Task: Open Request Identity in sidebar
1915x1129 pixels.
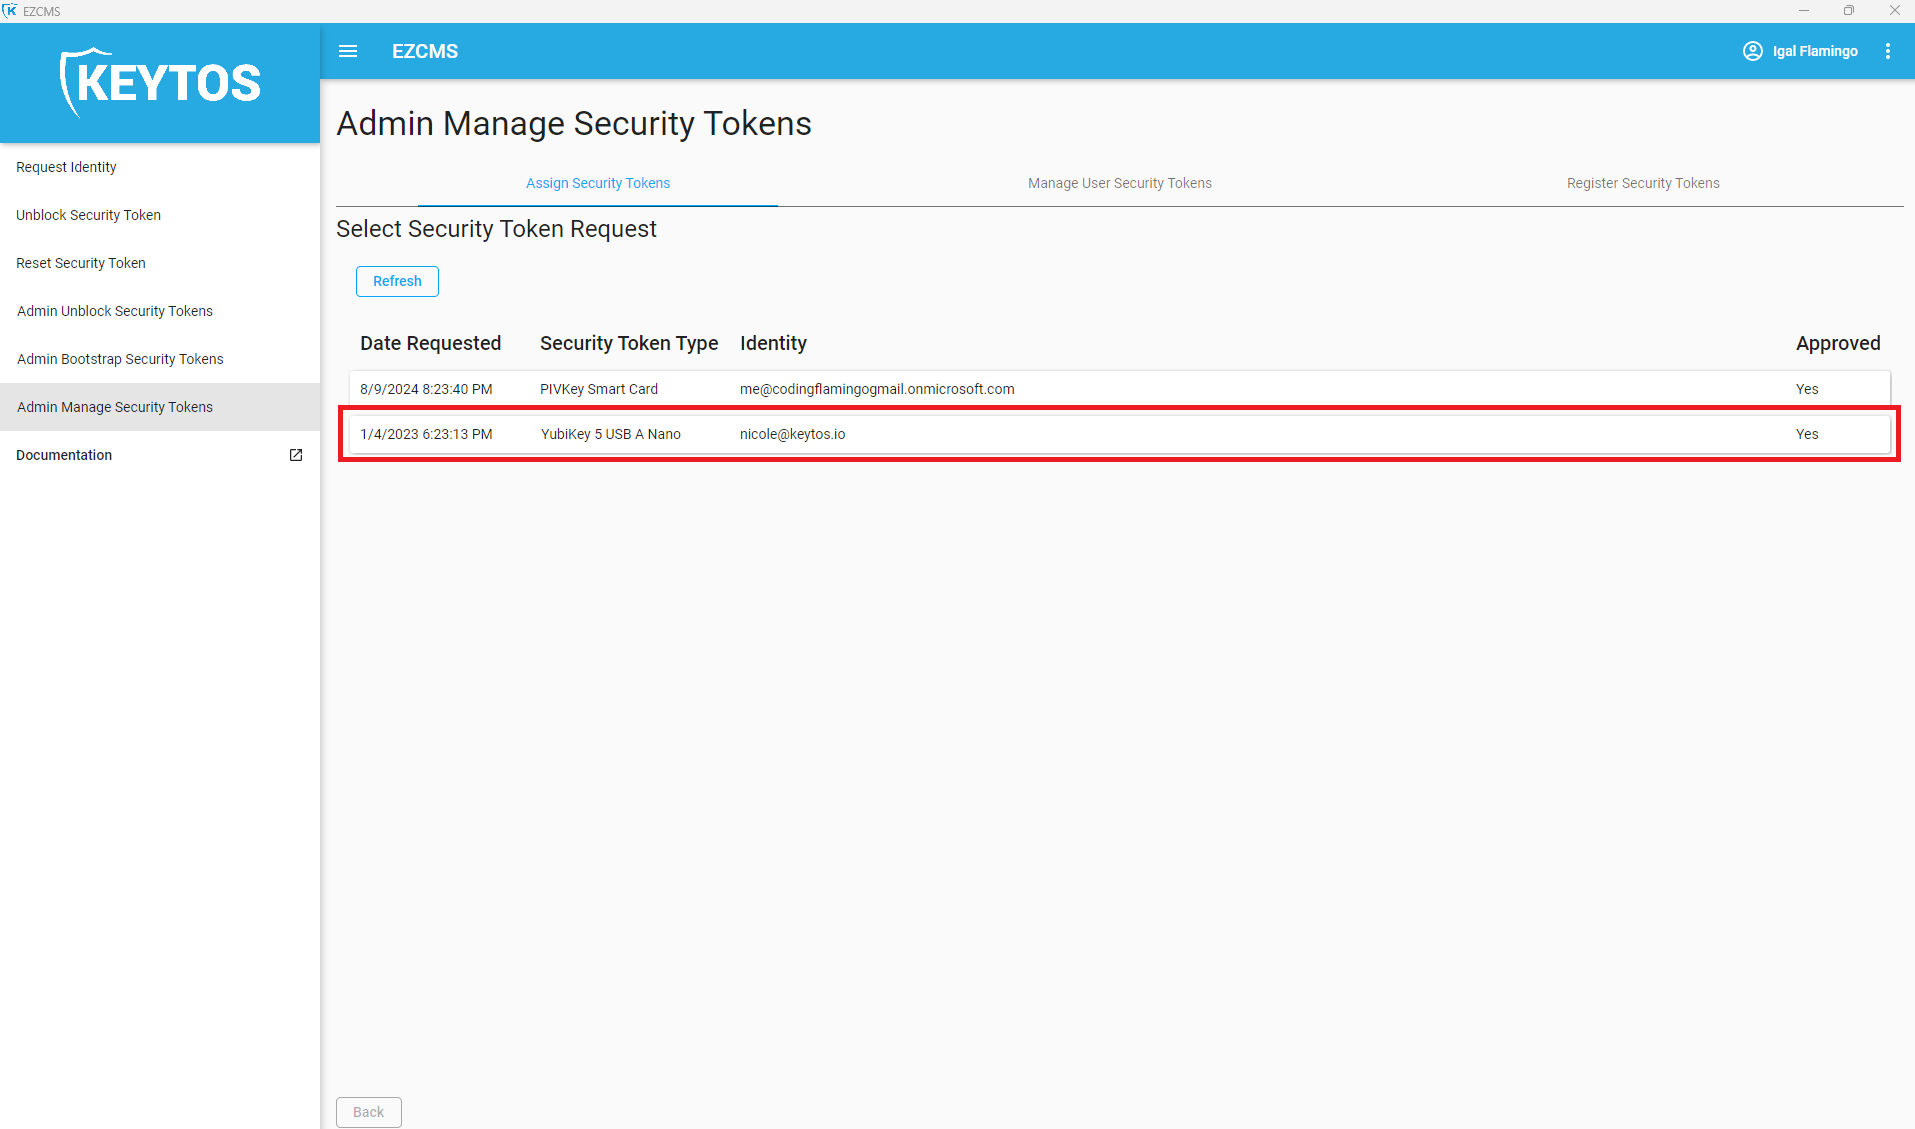Action: point(160,167)
